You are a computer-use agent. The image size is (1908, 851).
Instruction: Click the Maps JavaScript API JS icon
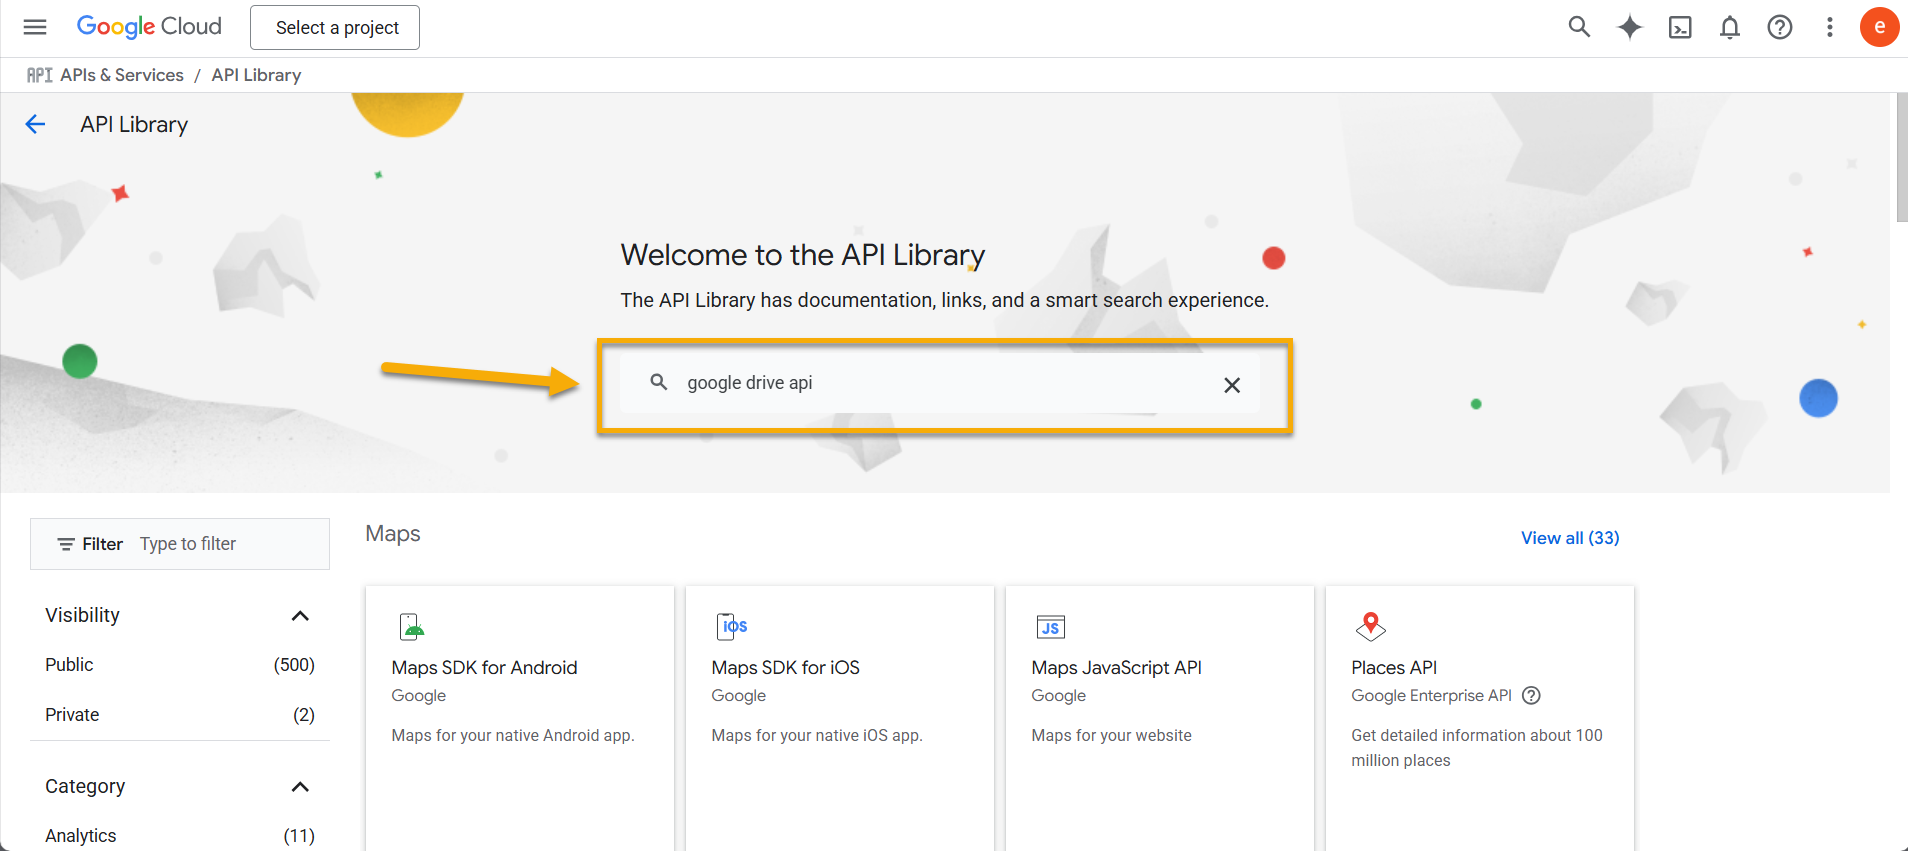1051,627
